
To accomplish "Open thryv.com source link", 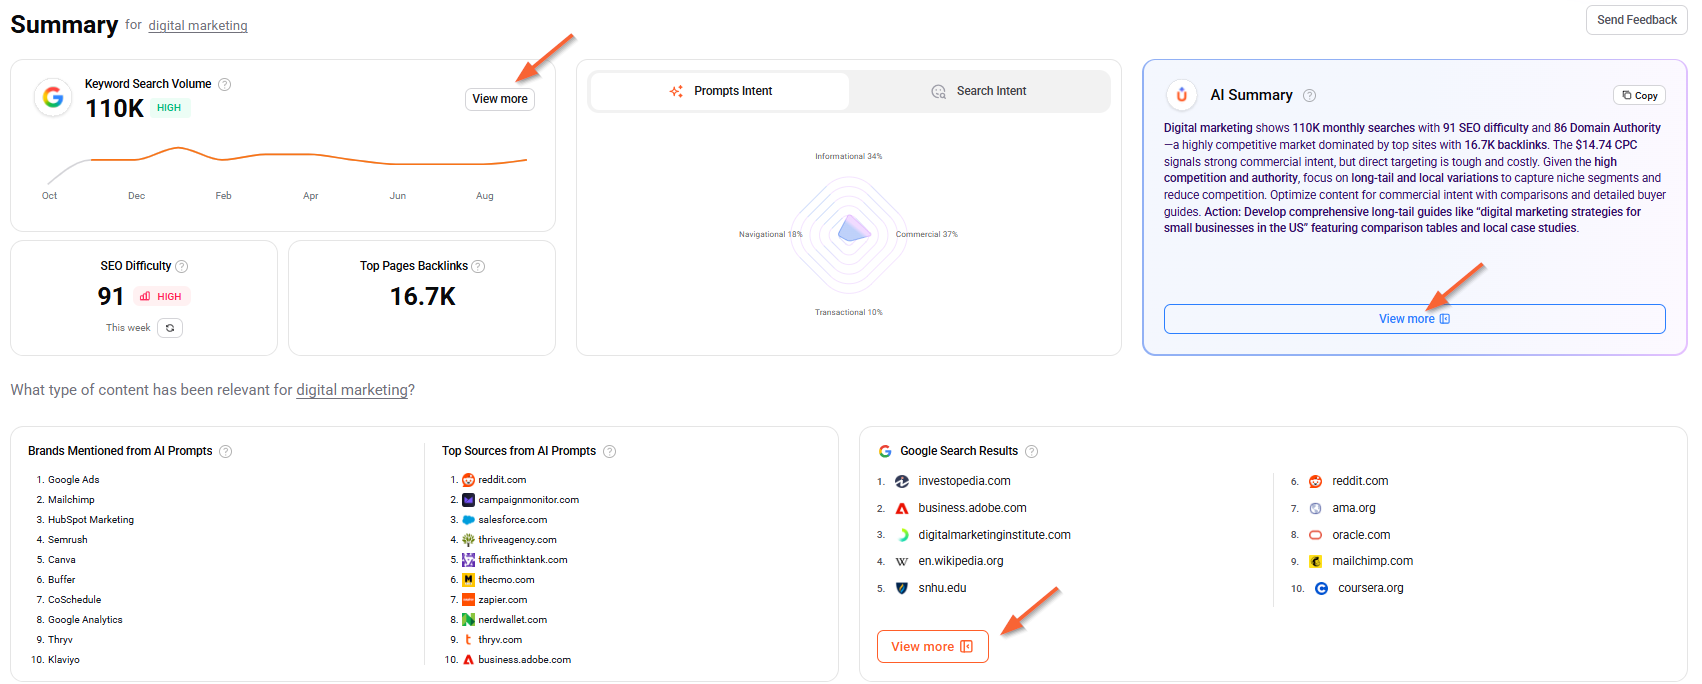I will pyautogui.click(x=500, y=640).
